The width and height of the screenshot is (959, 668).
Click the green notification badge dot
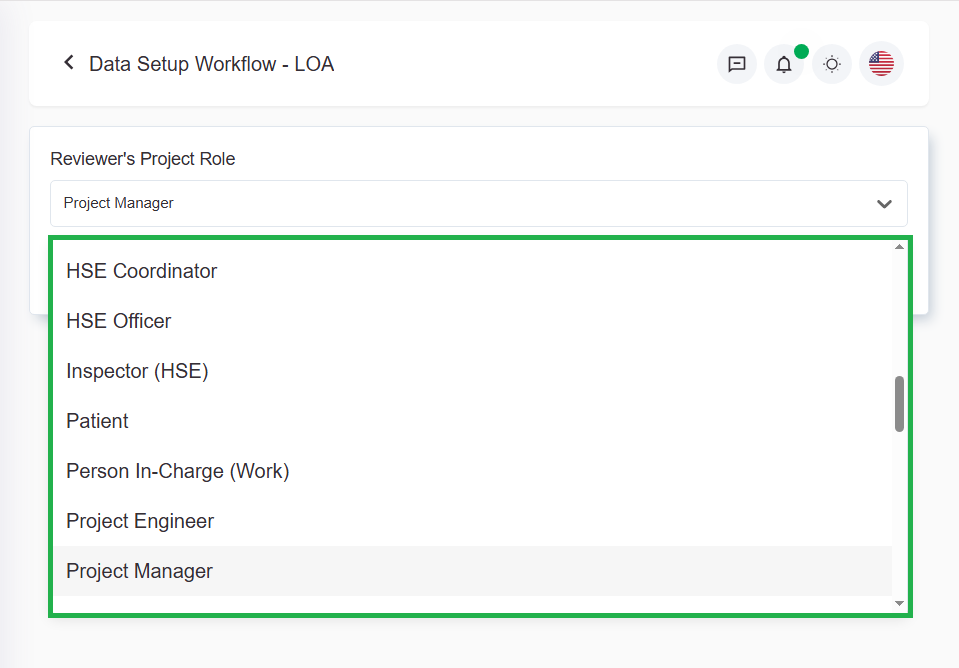point(801,51)
